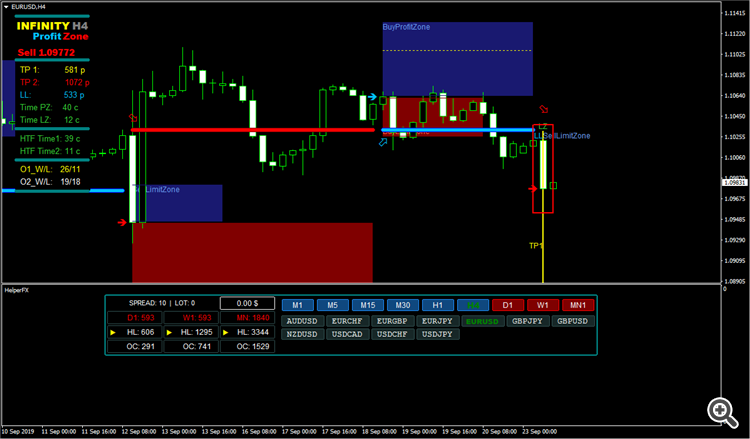The image size is (750, 439).
Task: Click the HL: 1295 value
Action: (197, 332)
